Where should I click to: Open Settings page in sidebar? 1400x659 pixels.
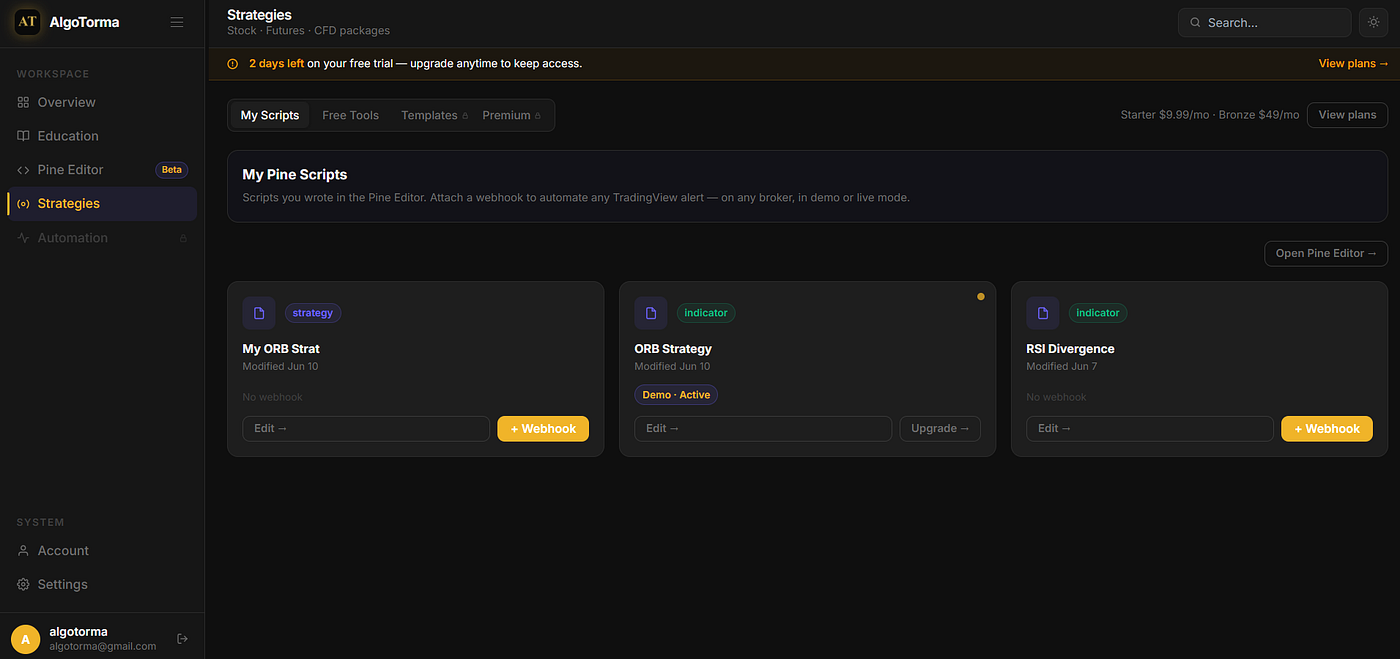(102, 585)
